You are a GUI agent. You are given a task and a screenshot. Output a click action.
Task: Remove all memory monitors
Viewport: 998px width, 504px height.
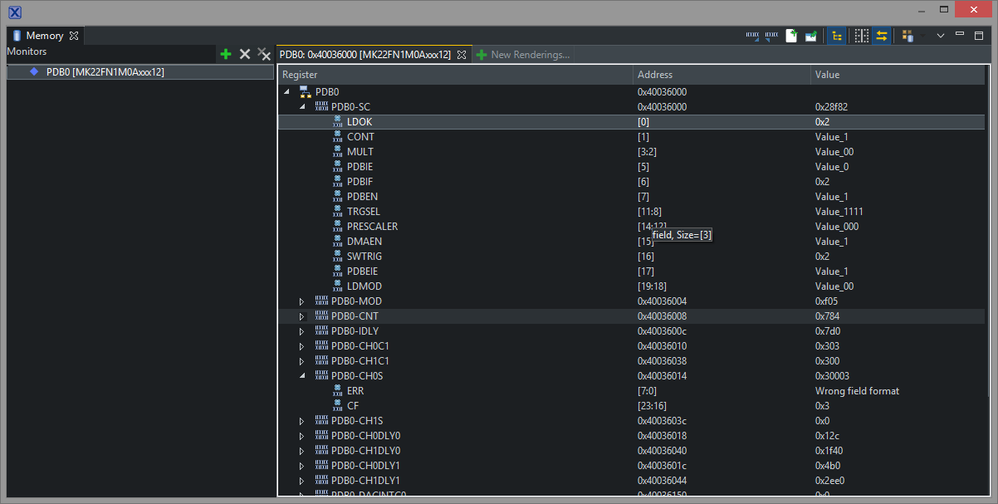tap(264, 54)
